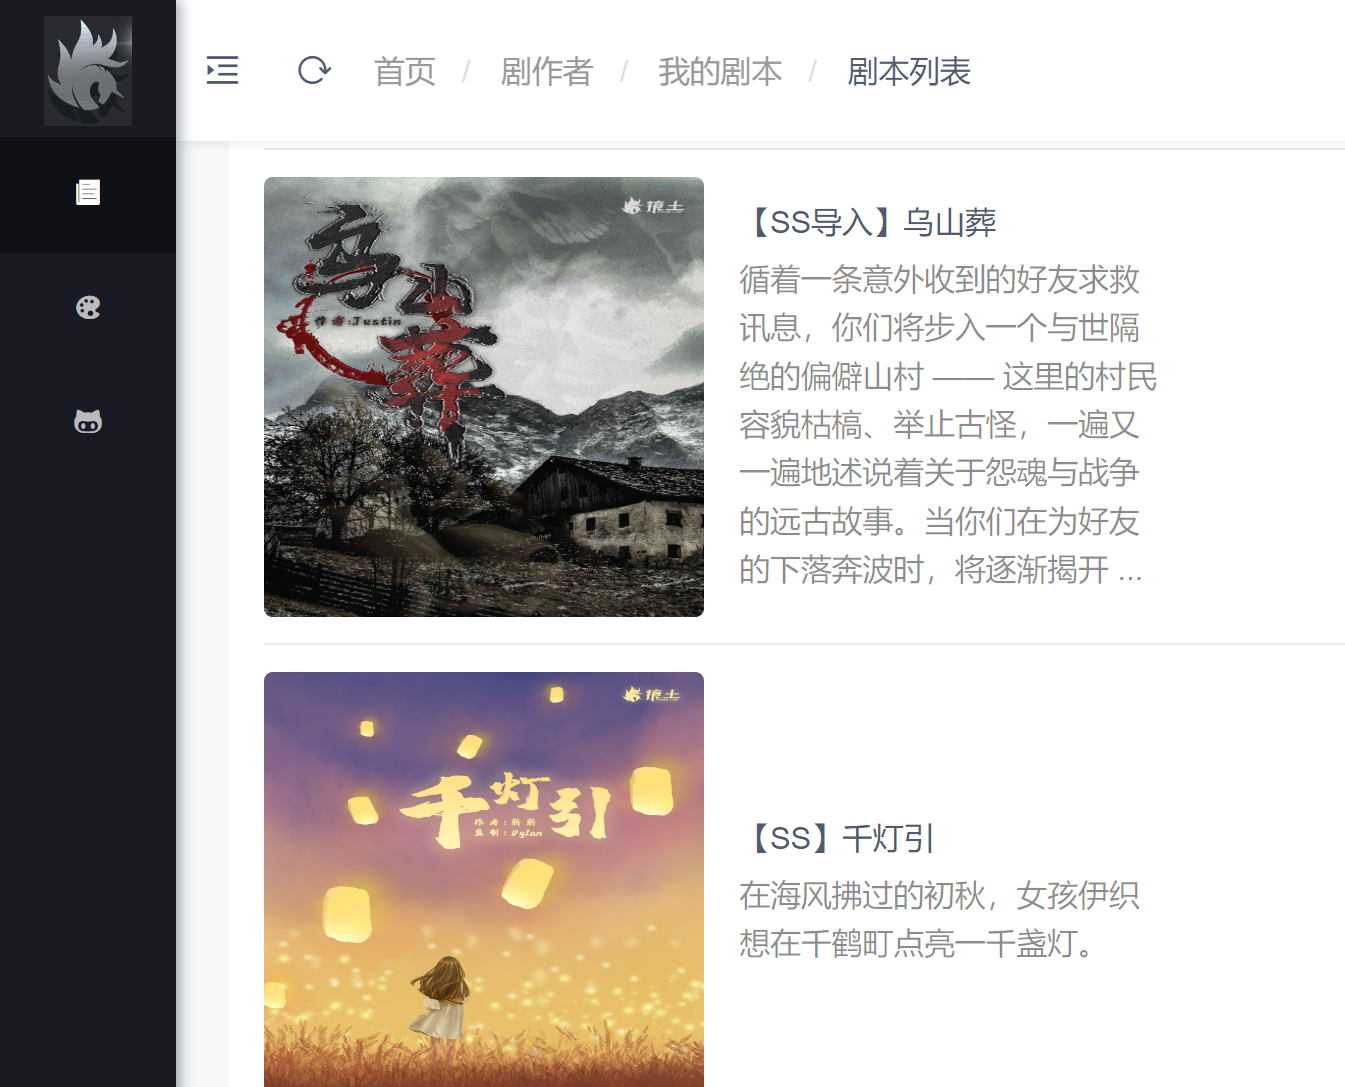Click the 乌山葬 description paragraph

coord(948,425)
